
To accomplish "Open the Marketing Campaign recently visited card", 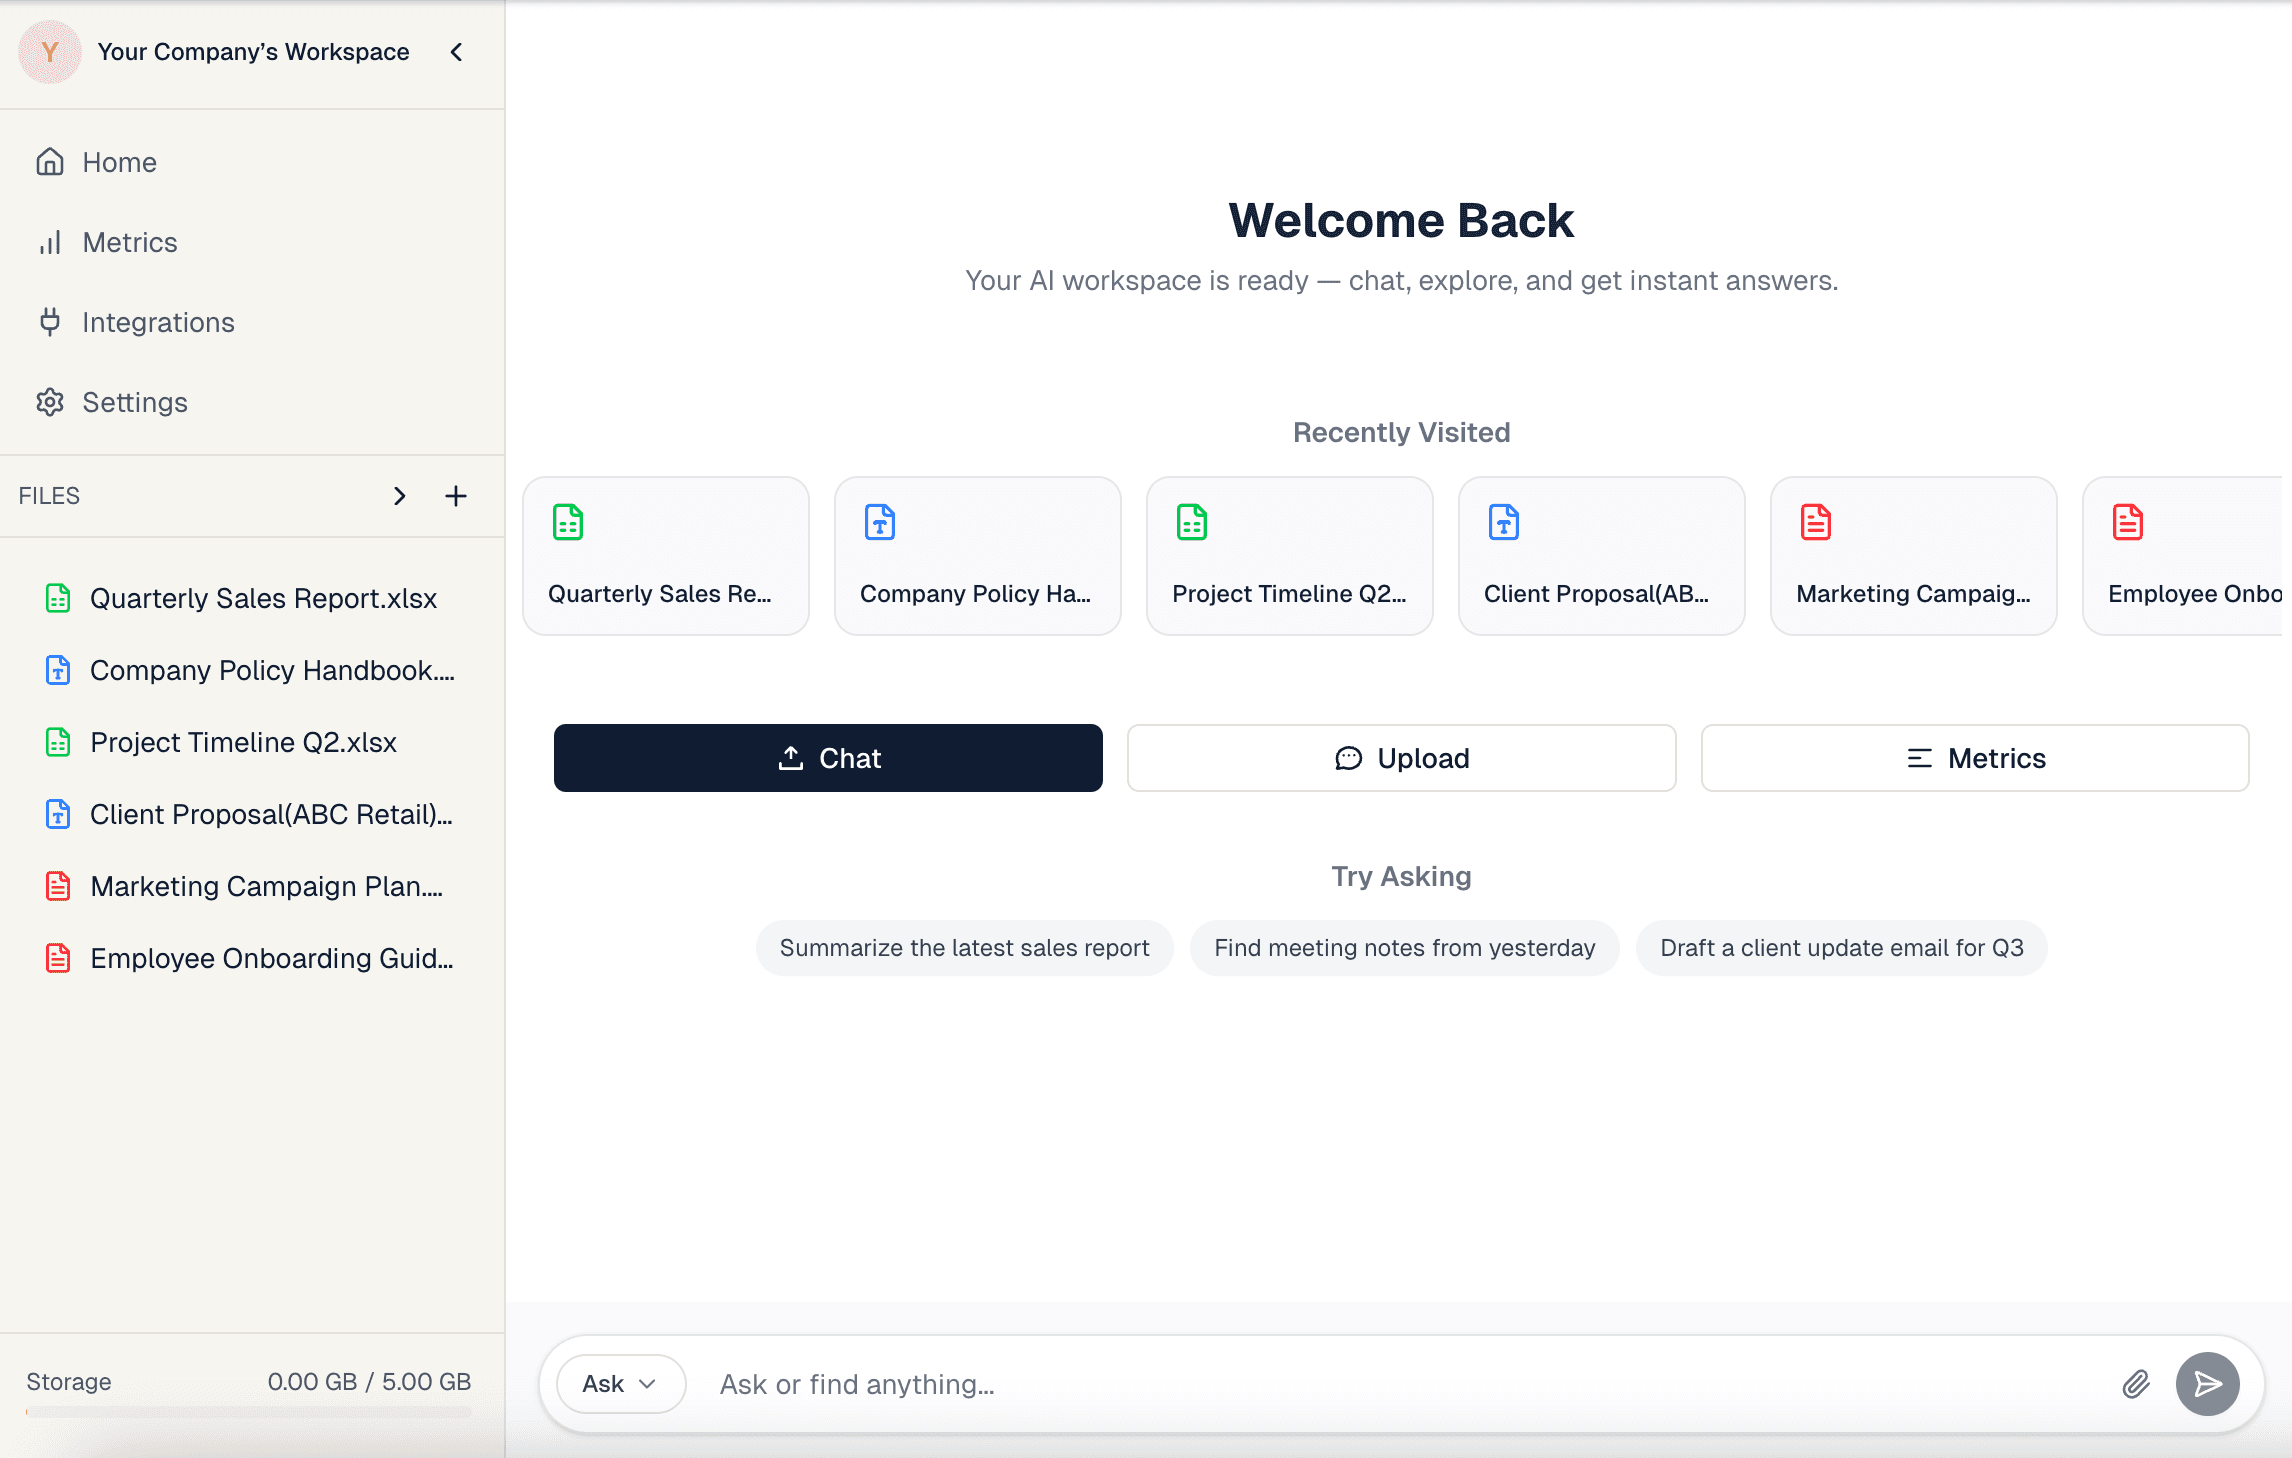I will pos(1913,556).
